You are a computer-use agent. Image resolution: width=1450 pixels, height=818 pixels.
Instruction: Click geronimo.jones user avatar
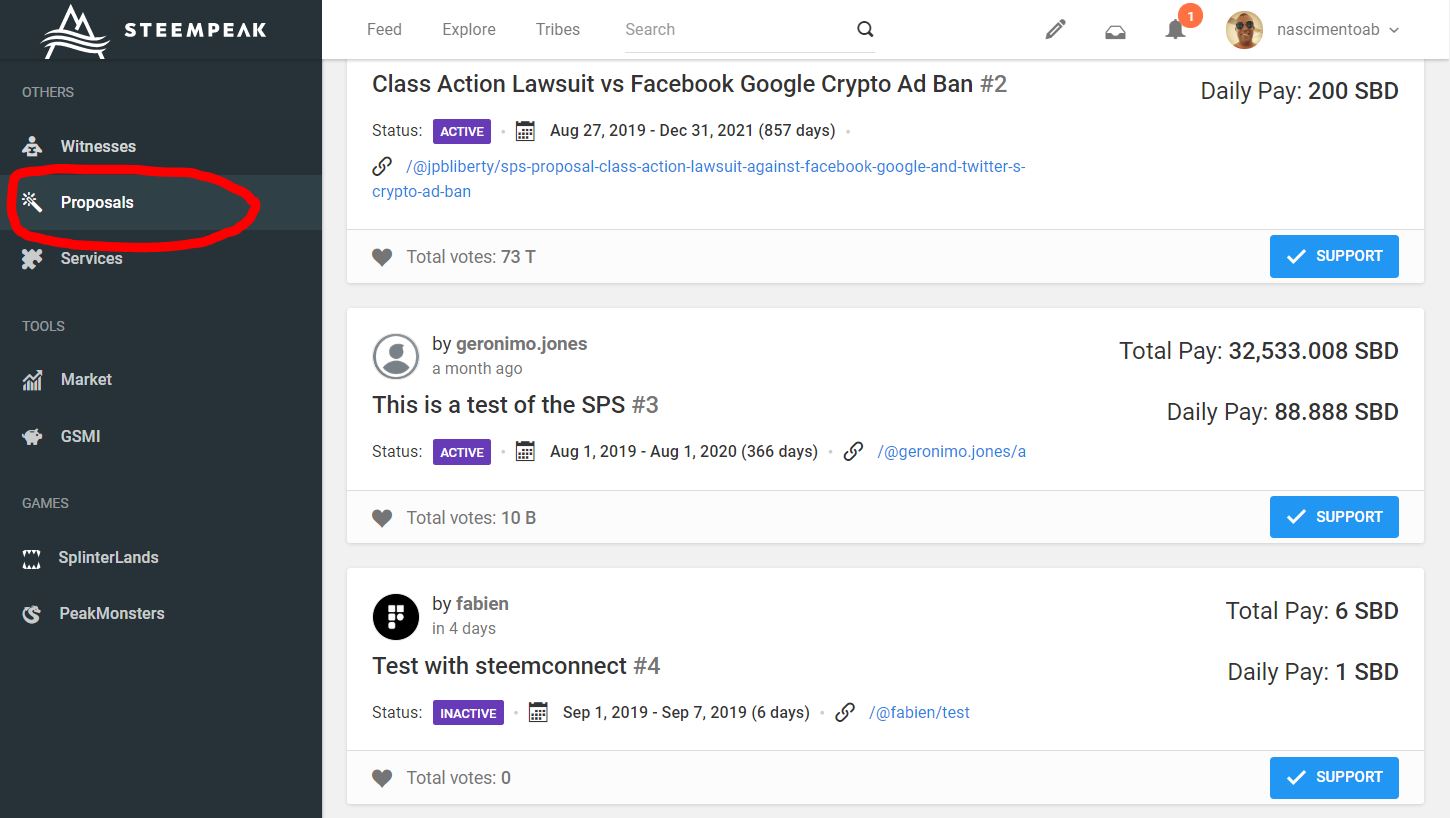click(x=396, y=356)
